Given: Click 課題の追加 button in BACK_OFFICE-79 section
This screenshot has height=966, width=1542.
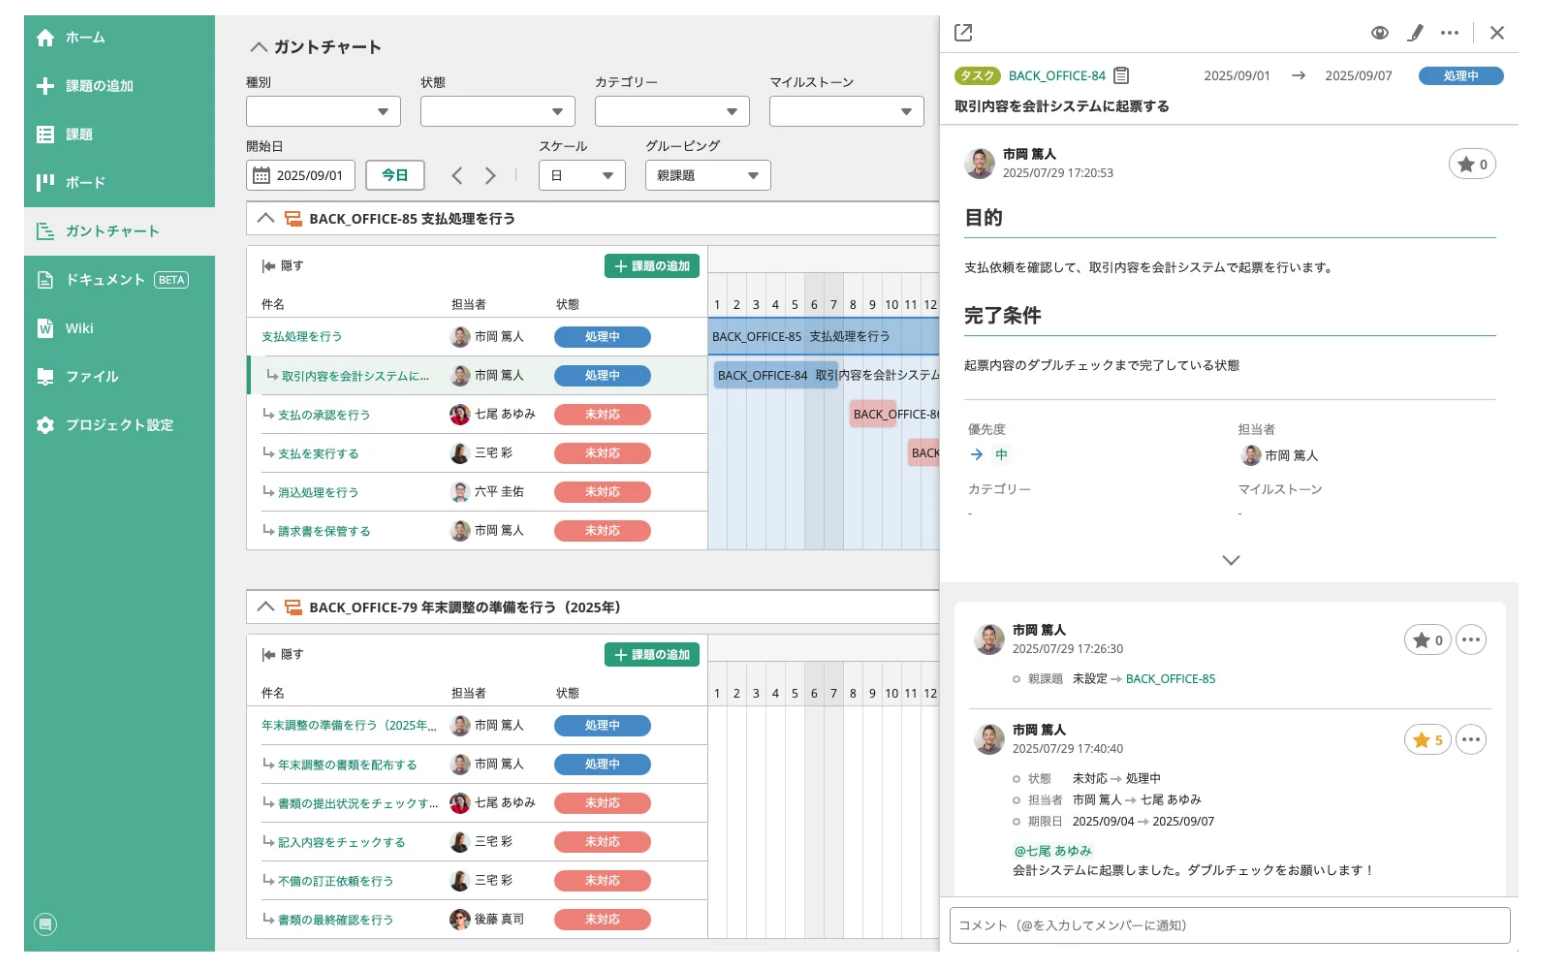Looking at the screenshot, I should (652, 655).
